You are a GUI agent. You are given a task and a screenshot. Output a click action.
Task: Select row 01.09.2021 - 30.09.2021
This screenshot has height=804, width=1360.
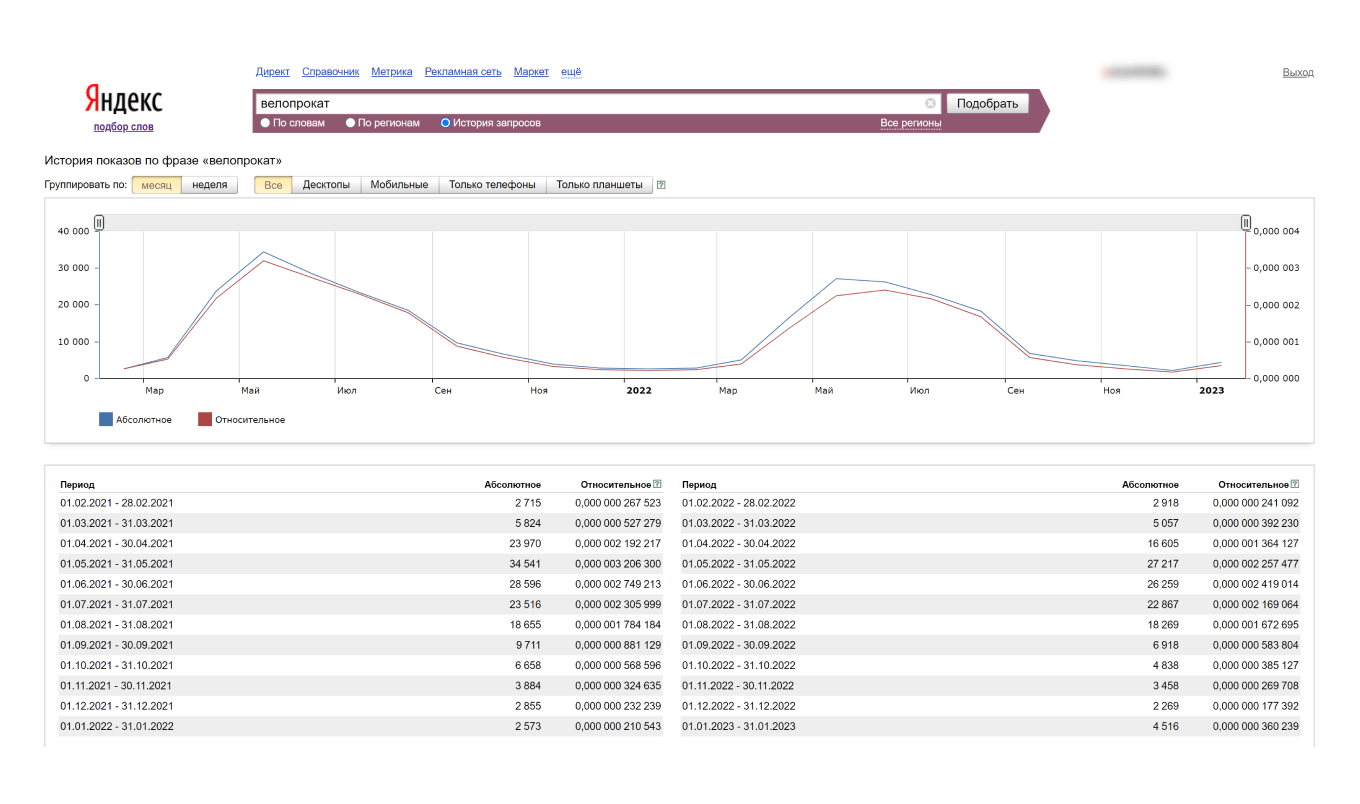pyautogui.click(x=361, y=645)
